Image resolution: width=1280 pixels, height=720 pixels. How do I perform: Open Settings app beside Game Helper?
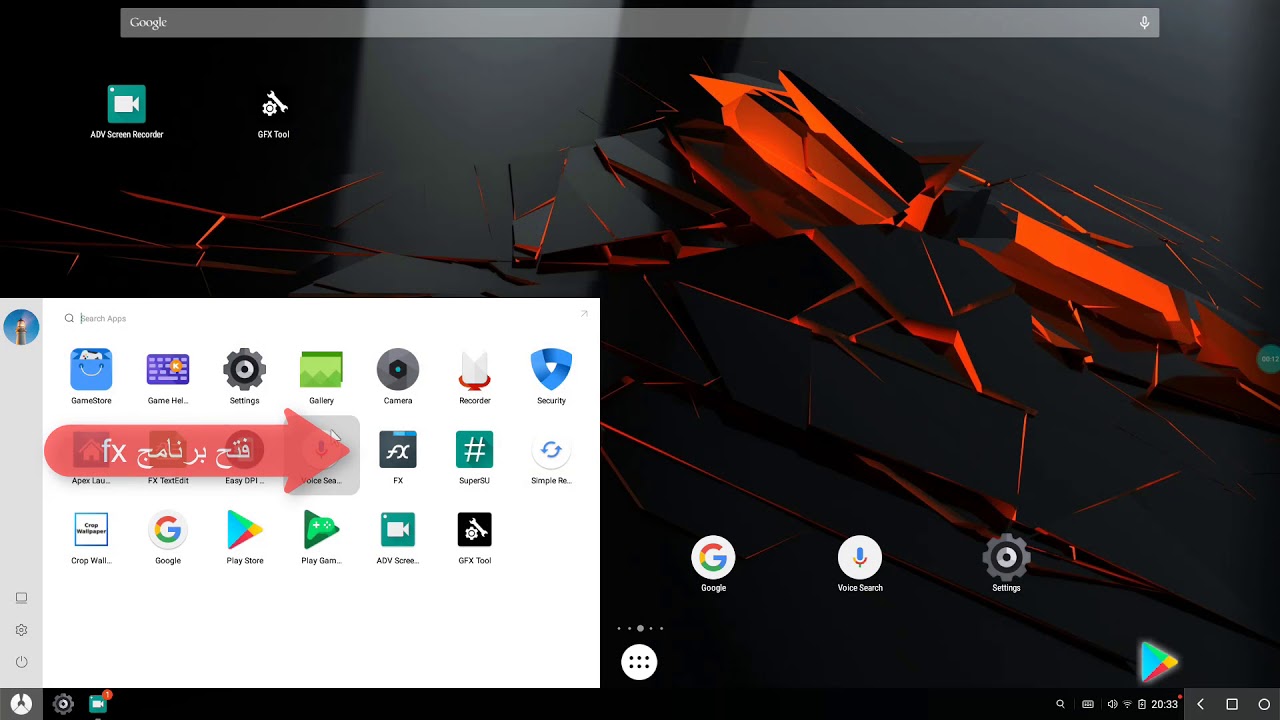click(245, 377)
